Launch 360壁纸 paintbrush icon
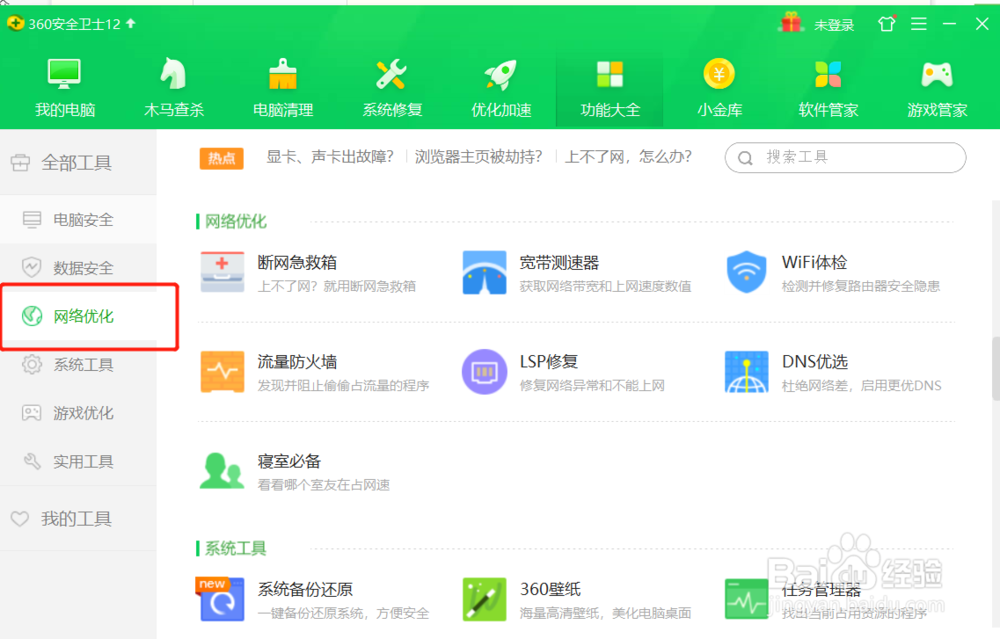Image resolution: width=1000 pixels, height=639 pixels. point(484,599)
